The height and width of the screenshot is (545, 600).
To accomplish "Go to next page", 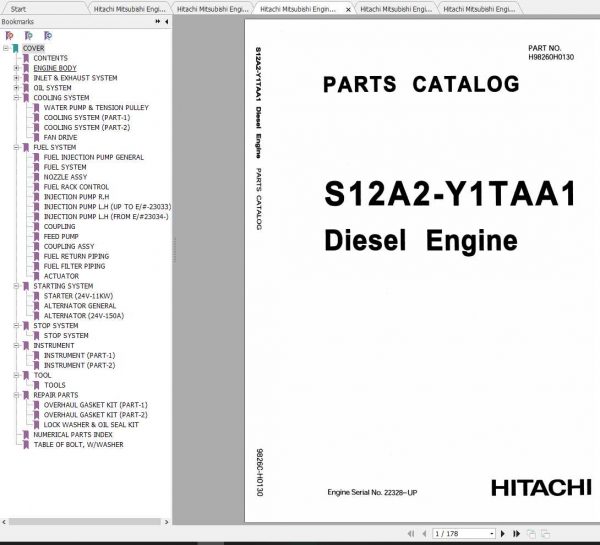I will pyautogui.click(x=503, y=534).
